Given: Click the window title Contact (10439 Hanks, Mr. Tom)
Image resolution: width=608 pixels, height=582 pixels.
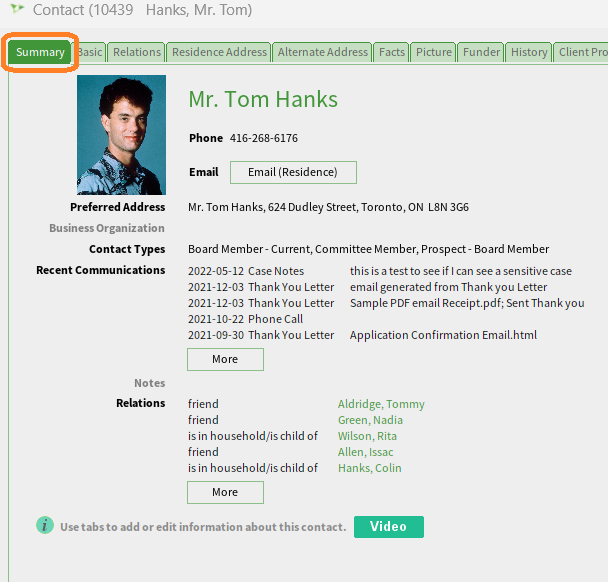Looking at the screenshot, I should [x=142, y=10].
